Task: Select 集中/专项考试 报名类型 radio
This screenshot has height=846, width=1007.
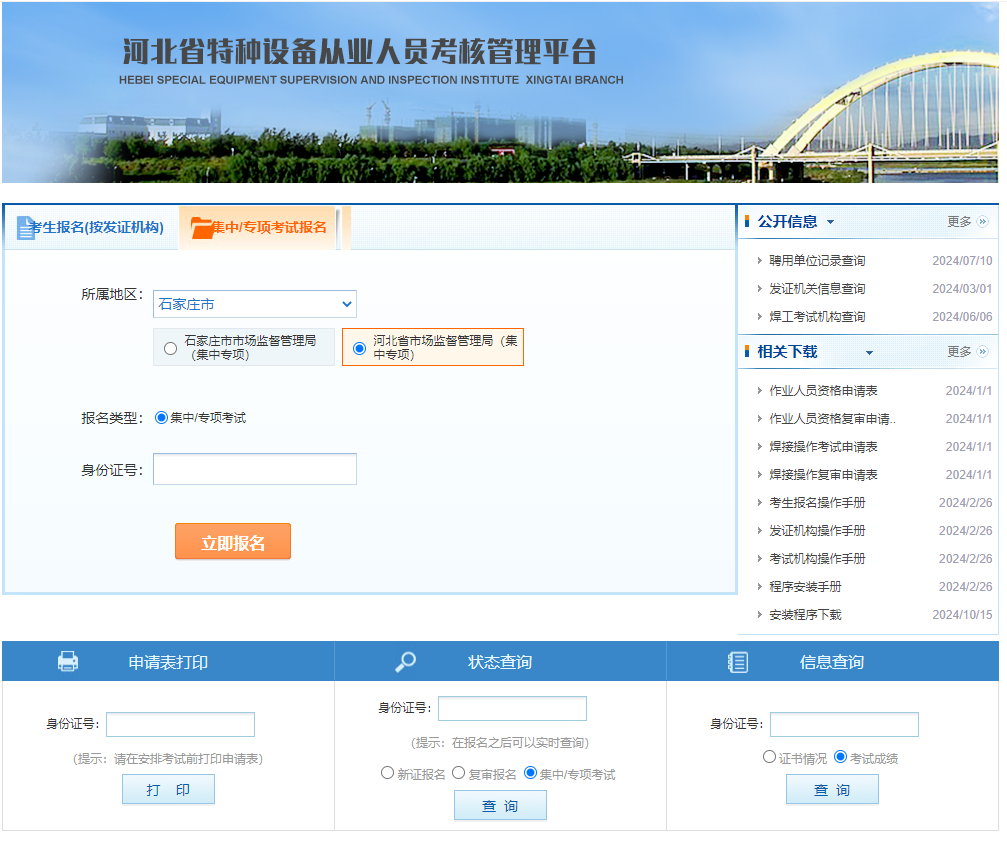Action: click(x=161, y=418)
